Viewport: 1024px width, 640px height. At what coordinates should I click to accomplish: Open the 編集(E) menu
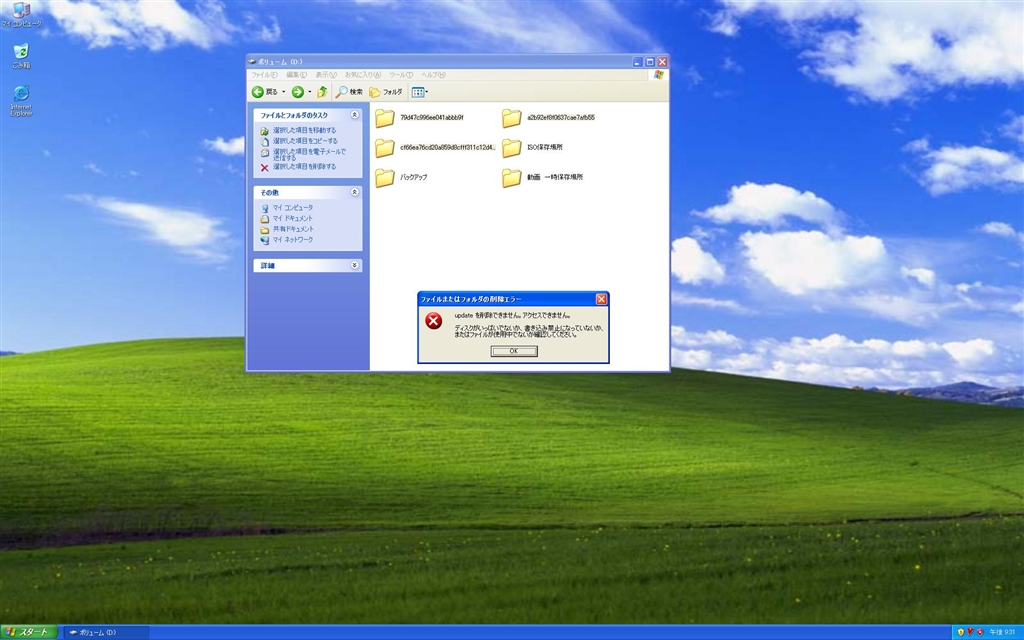(x=296, y=75)
